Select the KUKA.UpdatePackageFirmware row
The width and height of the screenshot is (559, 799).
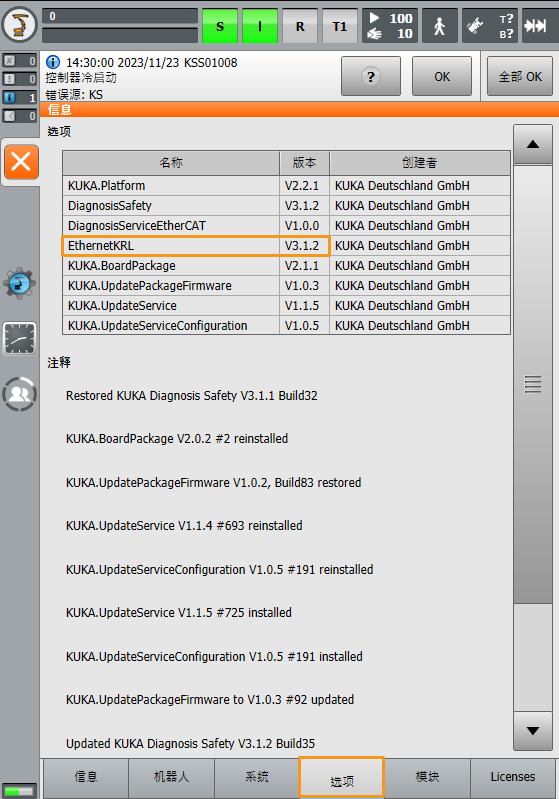point(286,285)
